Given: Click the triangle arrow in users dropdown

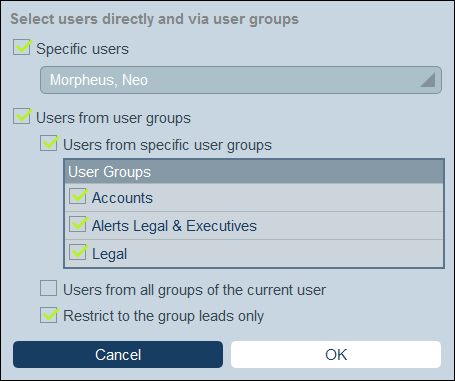Looking at the screenshot, I should click(428, 80).
